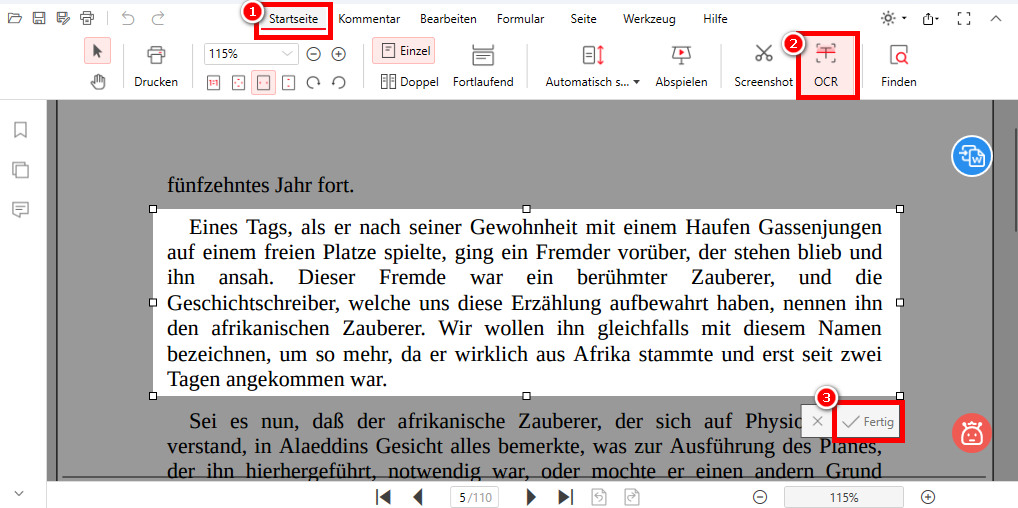1018x508 pixels.
Task: Go to the next page
Action: (x=532, y=497)
